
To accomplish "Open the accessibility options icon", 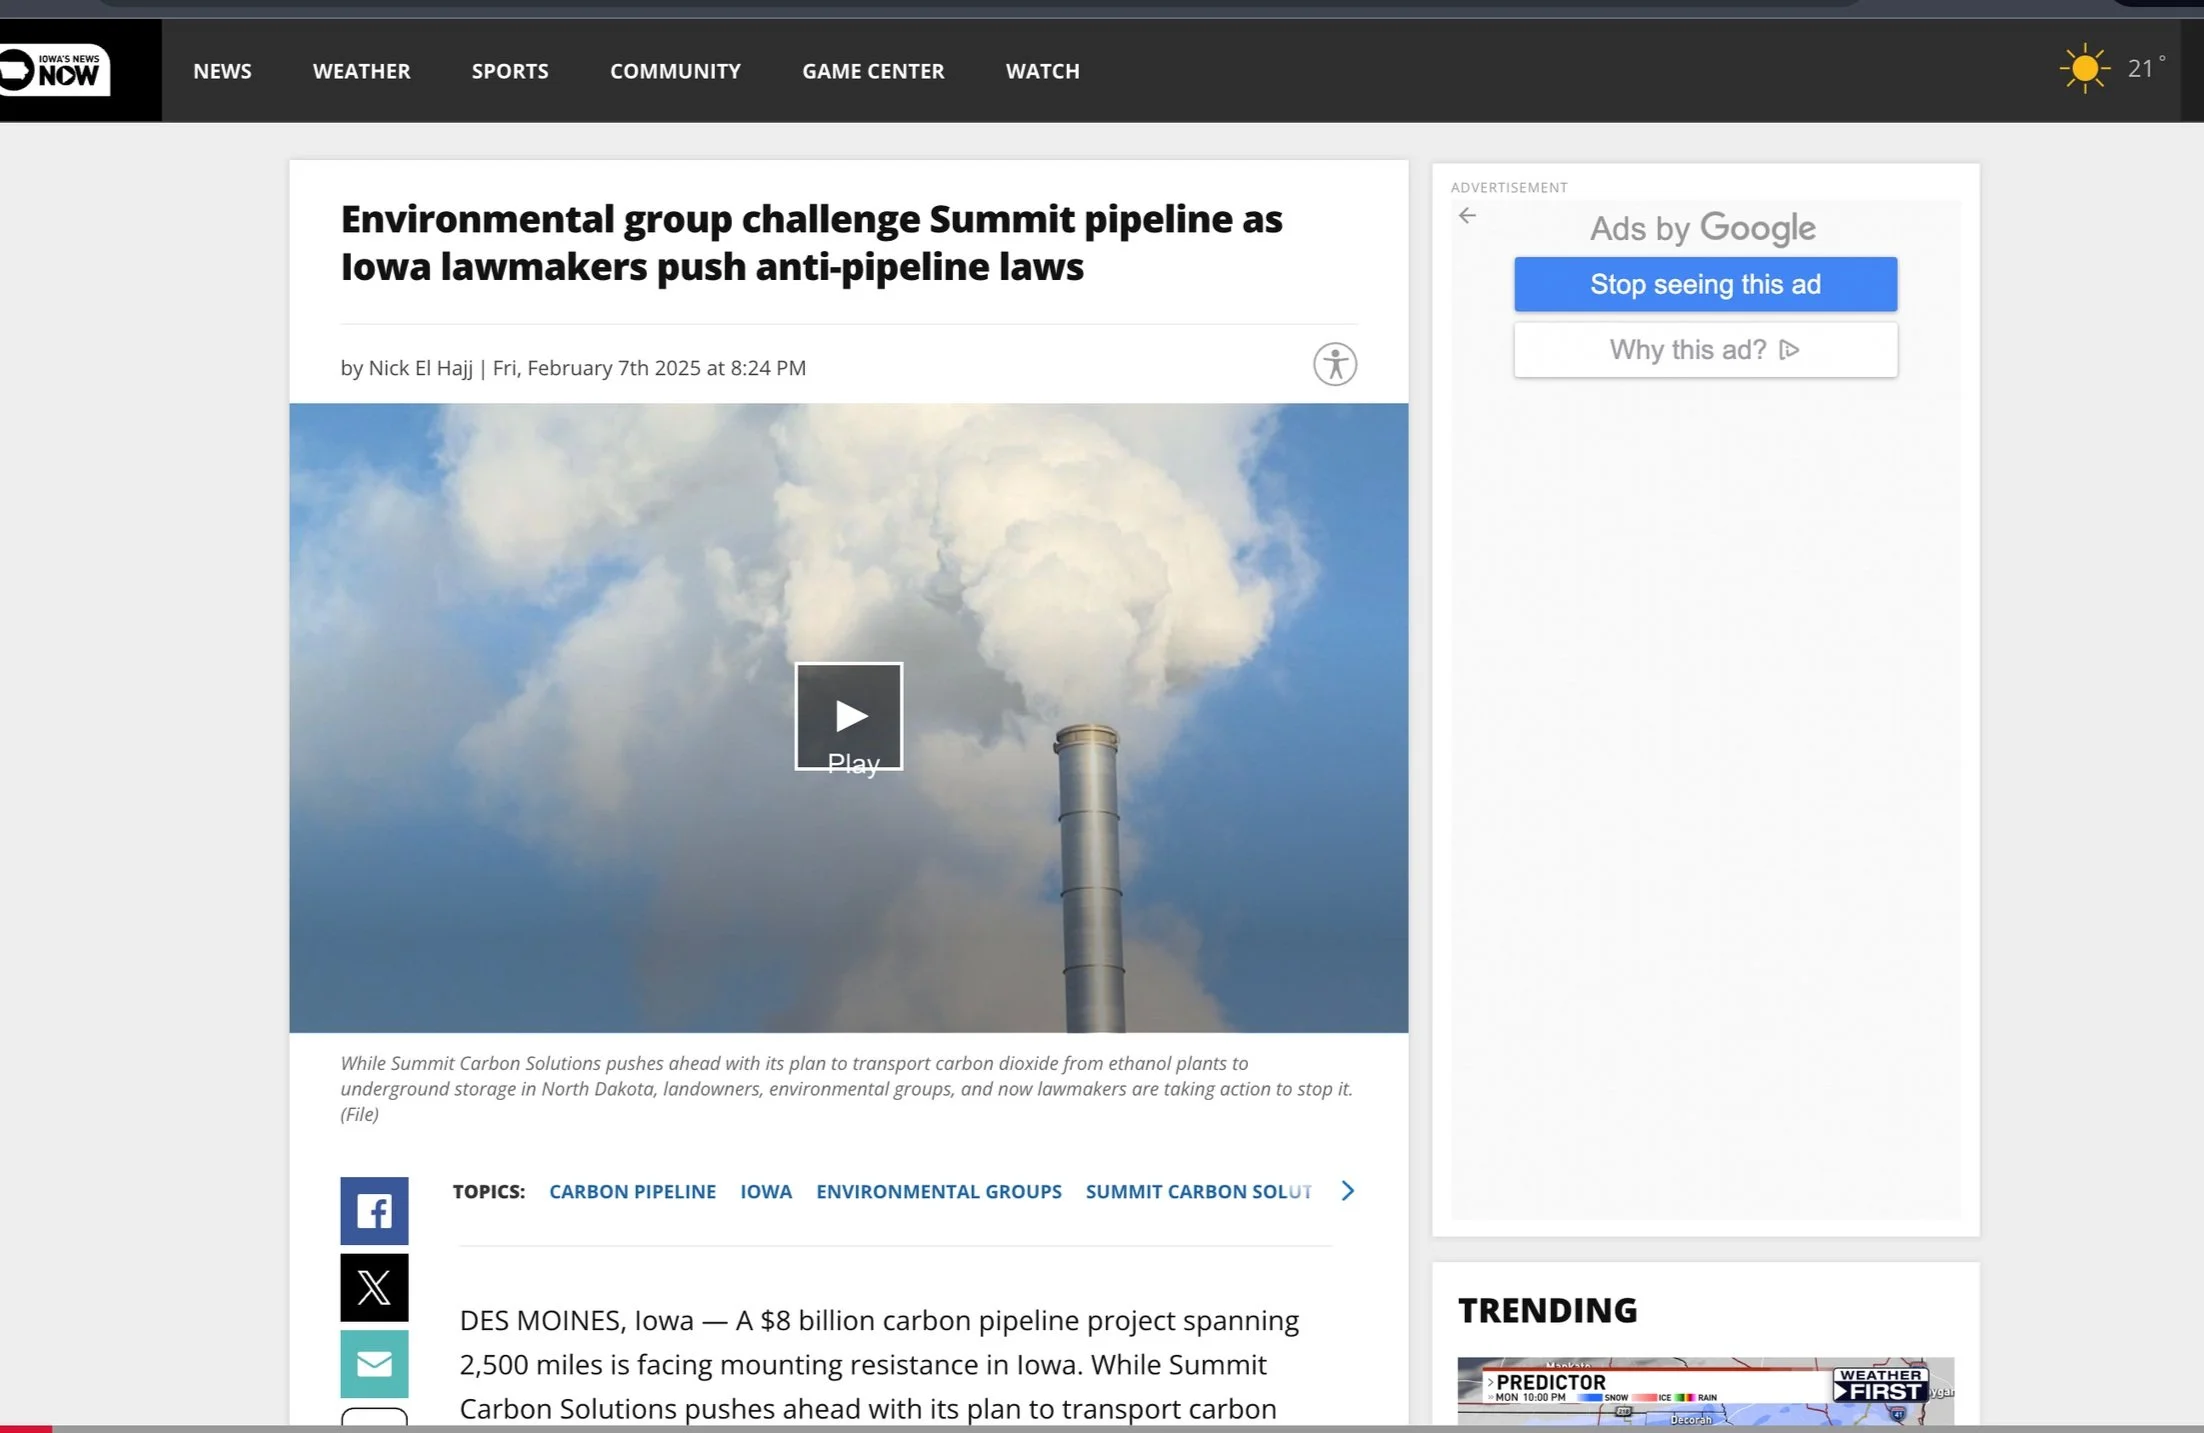I will click(x=1334, y=364).
